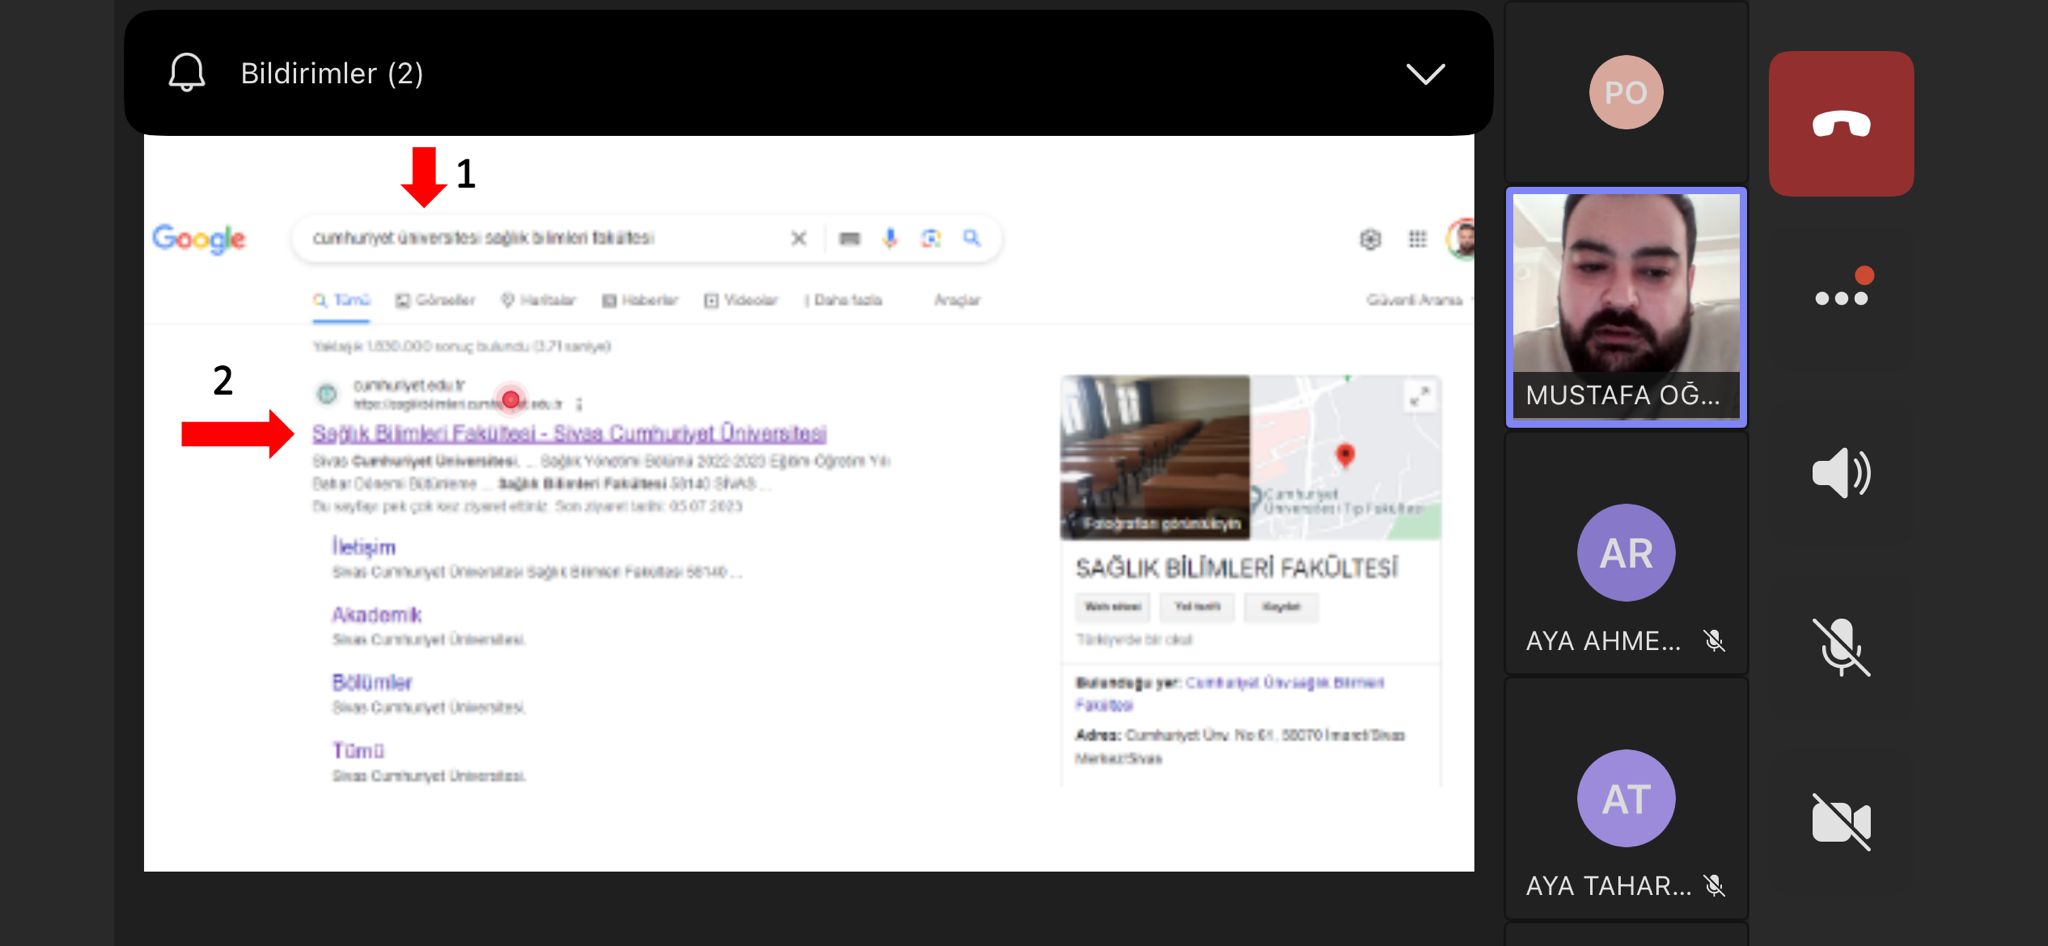Tap the speaker audio output icon
The image size is (2048, 946).
click(x=1840, y=473)
